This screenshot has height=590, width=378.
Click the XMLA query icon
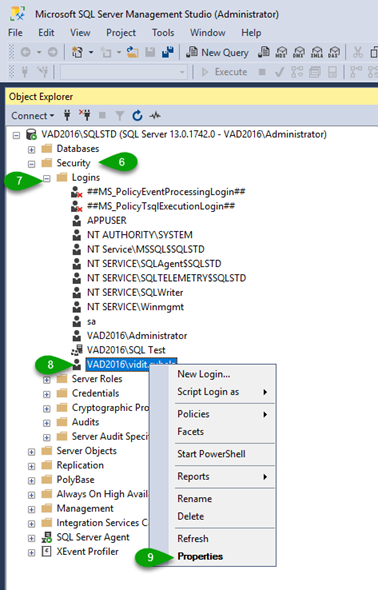317,52
